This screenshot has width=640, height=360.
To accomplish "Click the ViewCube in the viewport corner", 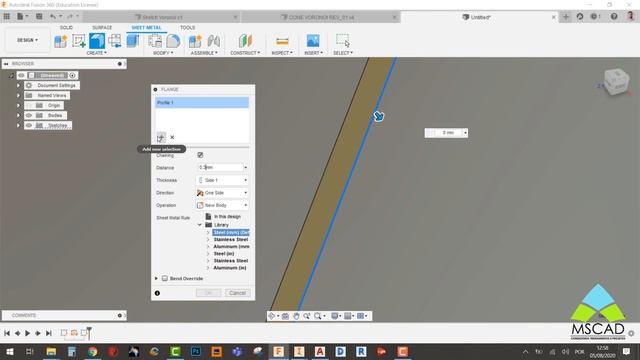I will coord(616,82).
